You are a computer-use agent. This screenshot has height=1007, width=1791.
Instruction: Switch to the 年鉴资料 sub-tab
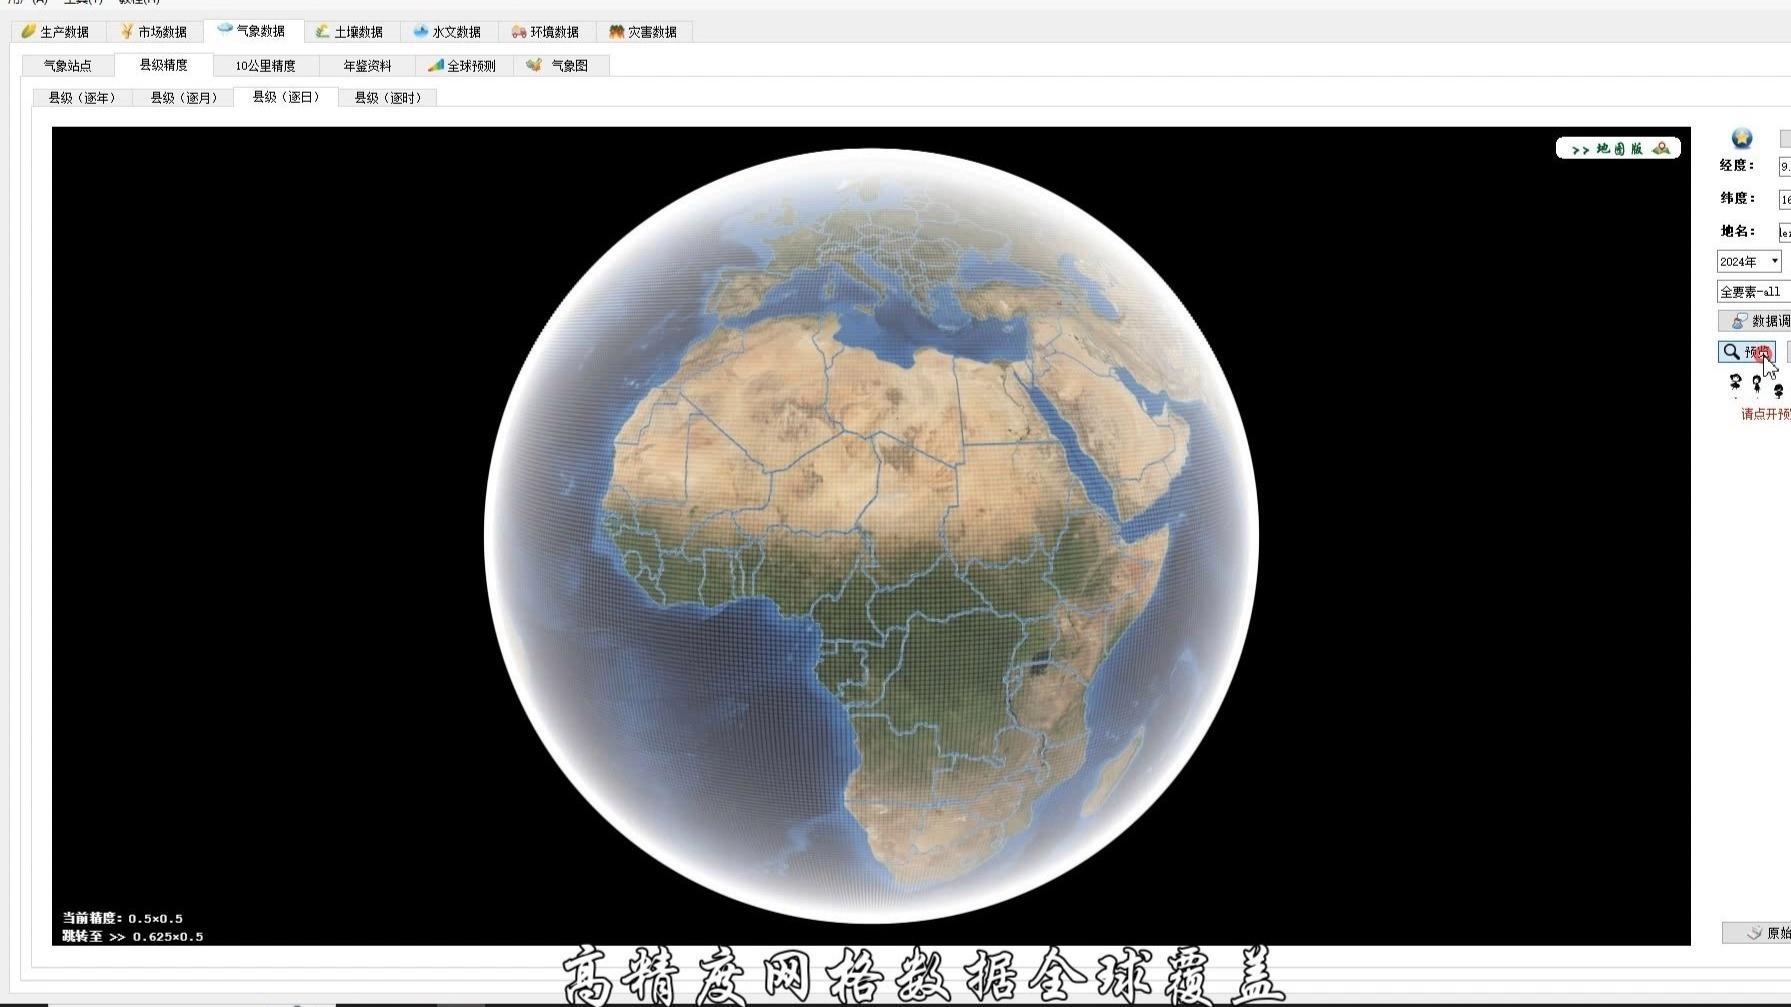tap(367, 66)
